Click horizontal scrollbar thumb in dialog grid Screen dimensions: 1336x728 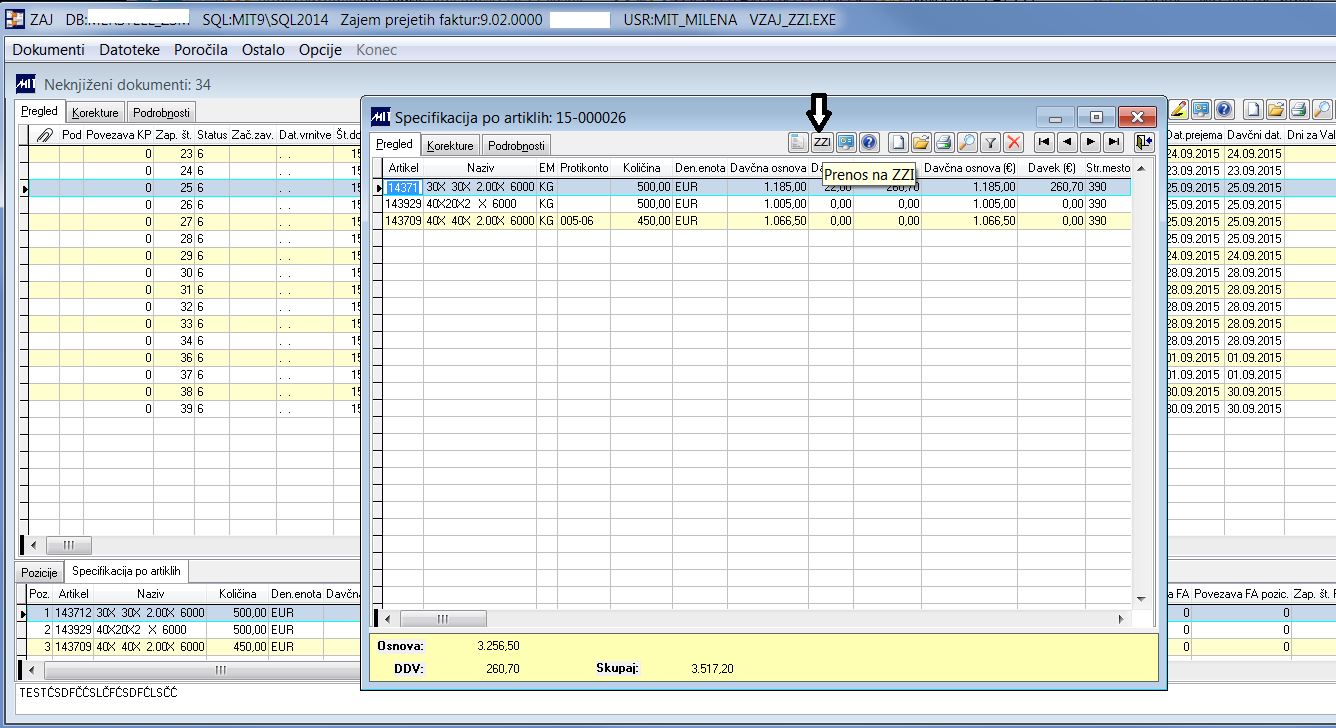pos(443,619)
